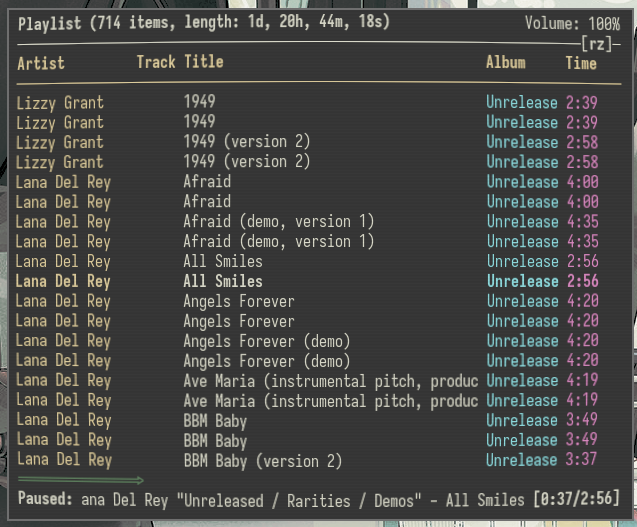637x527 pixels.
Task: Click Lizzy Grant artist in first row
Action: tap(60, 103)
